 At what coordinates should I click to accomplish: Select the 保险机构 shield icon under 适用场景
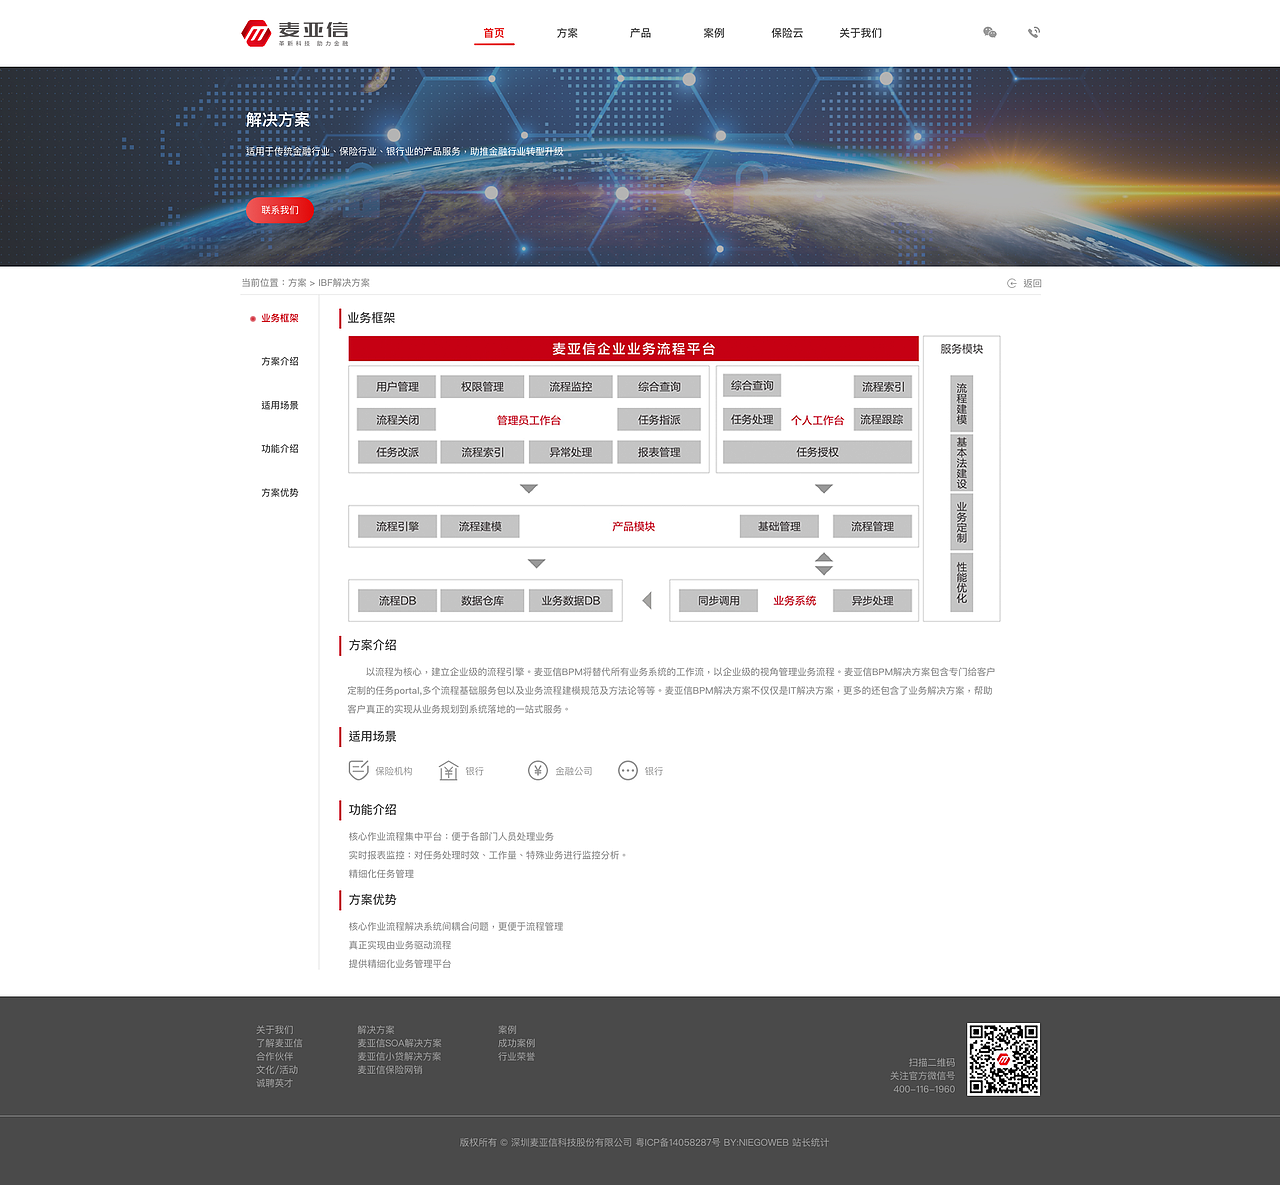pyautogui.click(x=359, y=769)
